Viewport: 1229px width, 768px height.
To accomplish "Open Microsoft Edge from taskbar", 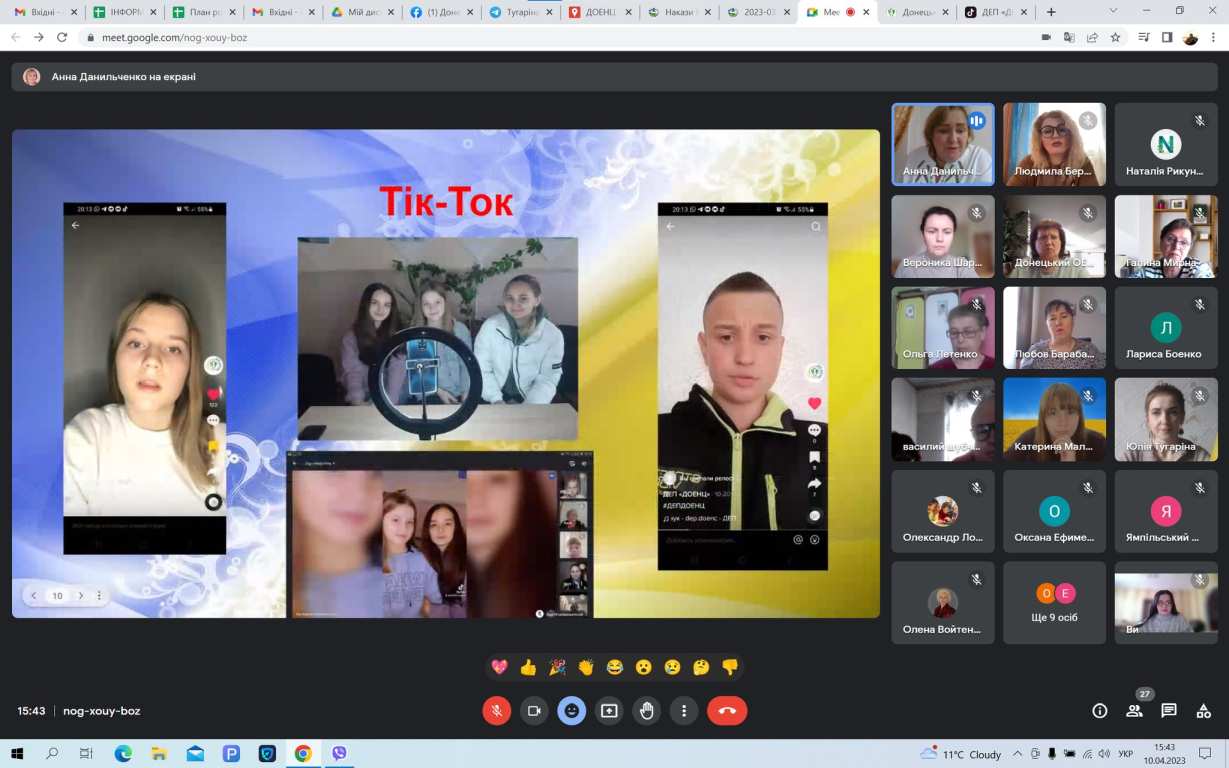I will tap(123, 753).
